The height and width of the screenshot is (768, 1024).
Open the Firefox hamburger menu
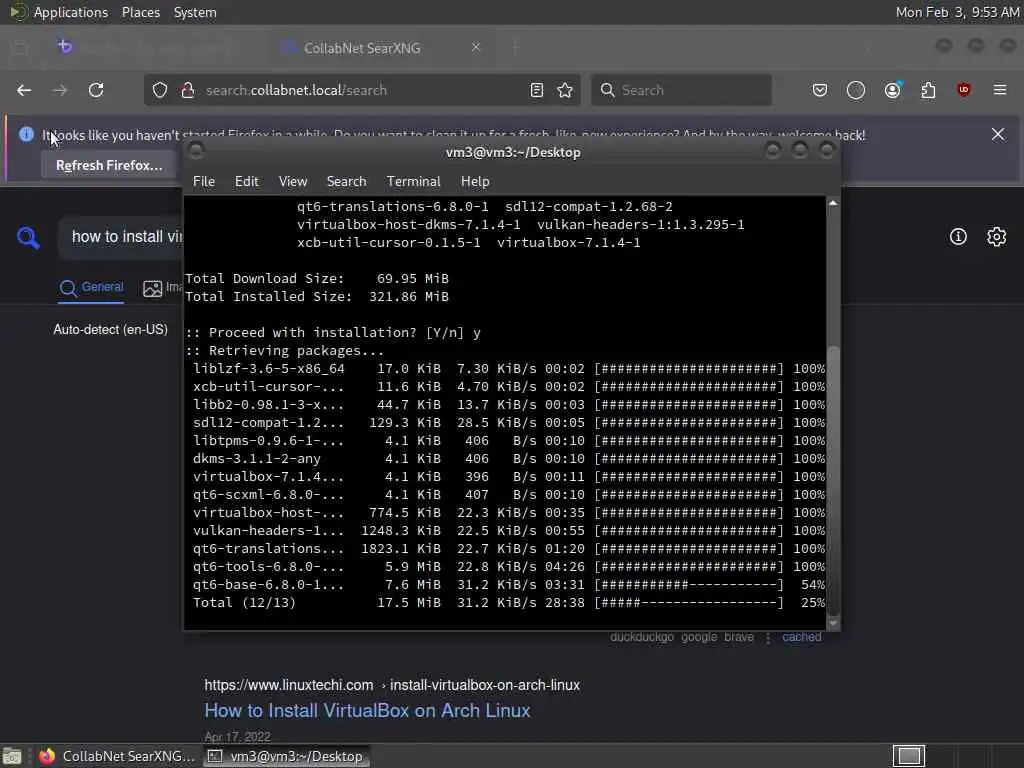(1000, 90)
